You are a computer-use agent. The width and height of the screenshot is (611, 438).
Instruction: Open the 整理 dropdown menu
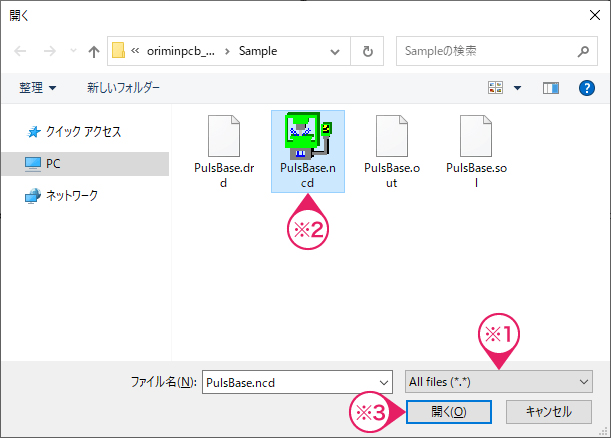[x=38, y=88]
